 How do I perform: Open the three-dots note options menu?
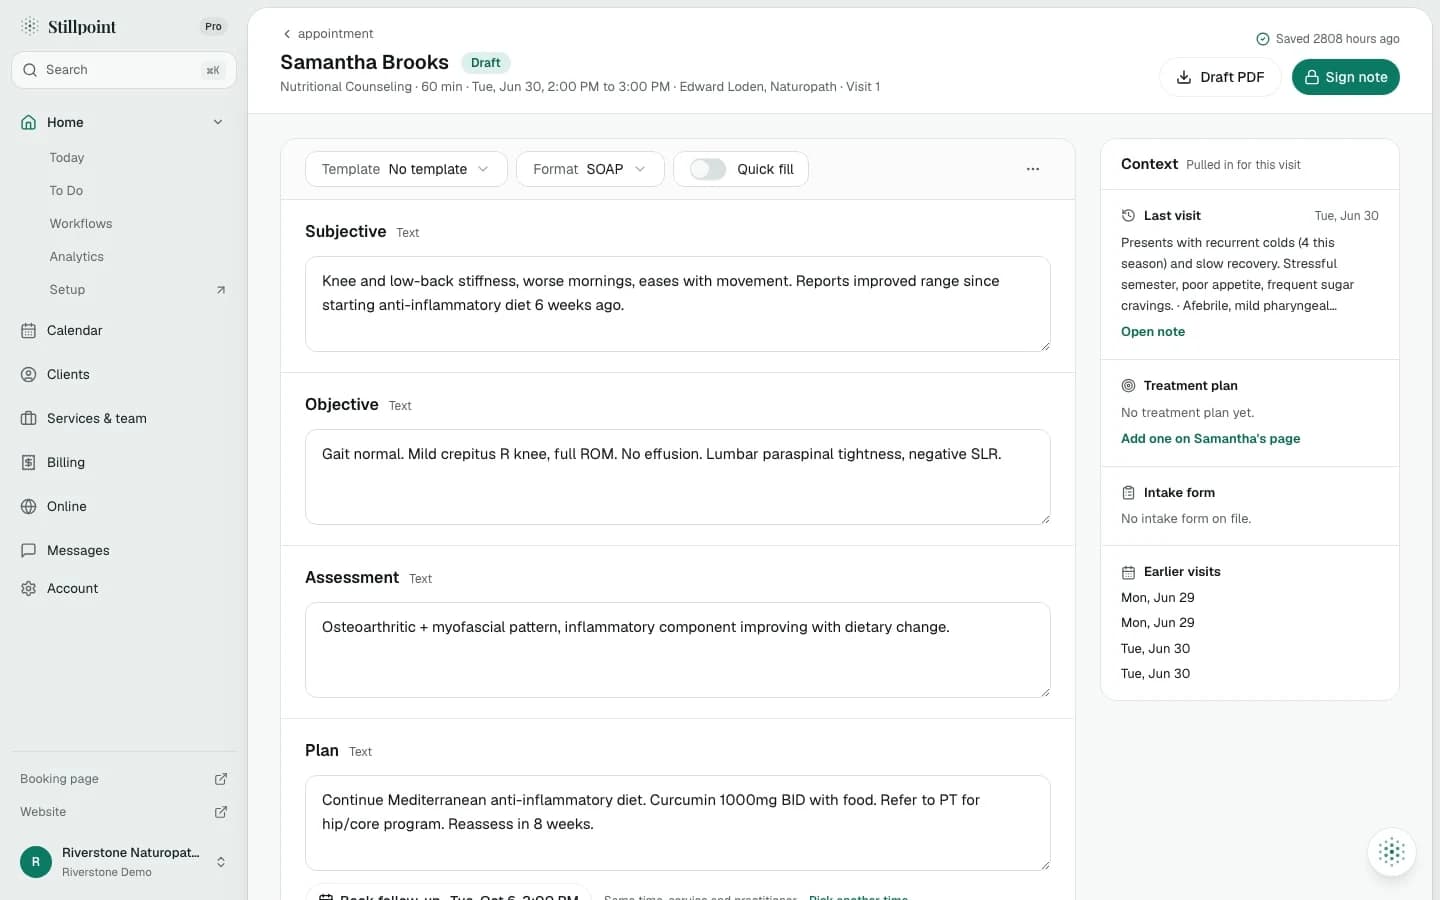point(1033,169)
